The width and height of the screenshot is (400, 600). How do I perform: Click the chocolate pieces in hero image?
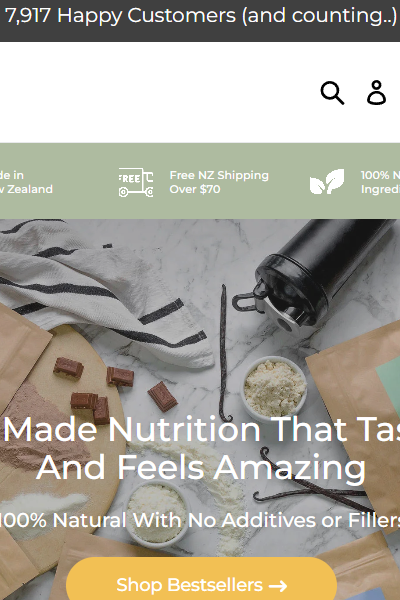tap(115, 388)
